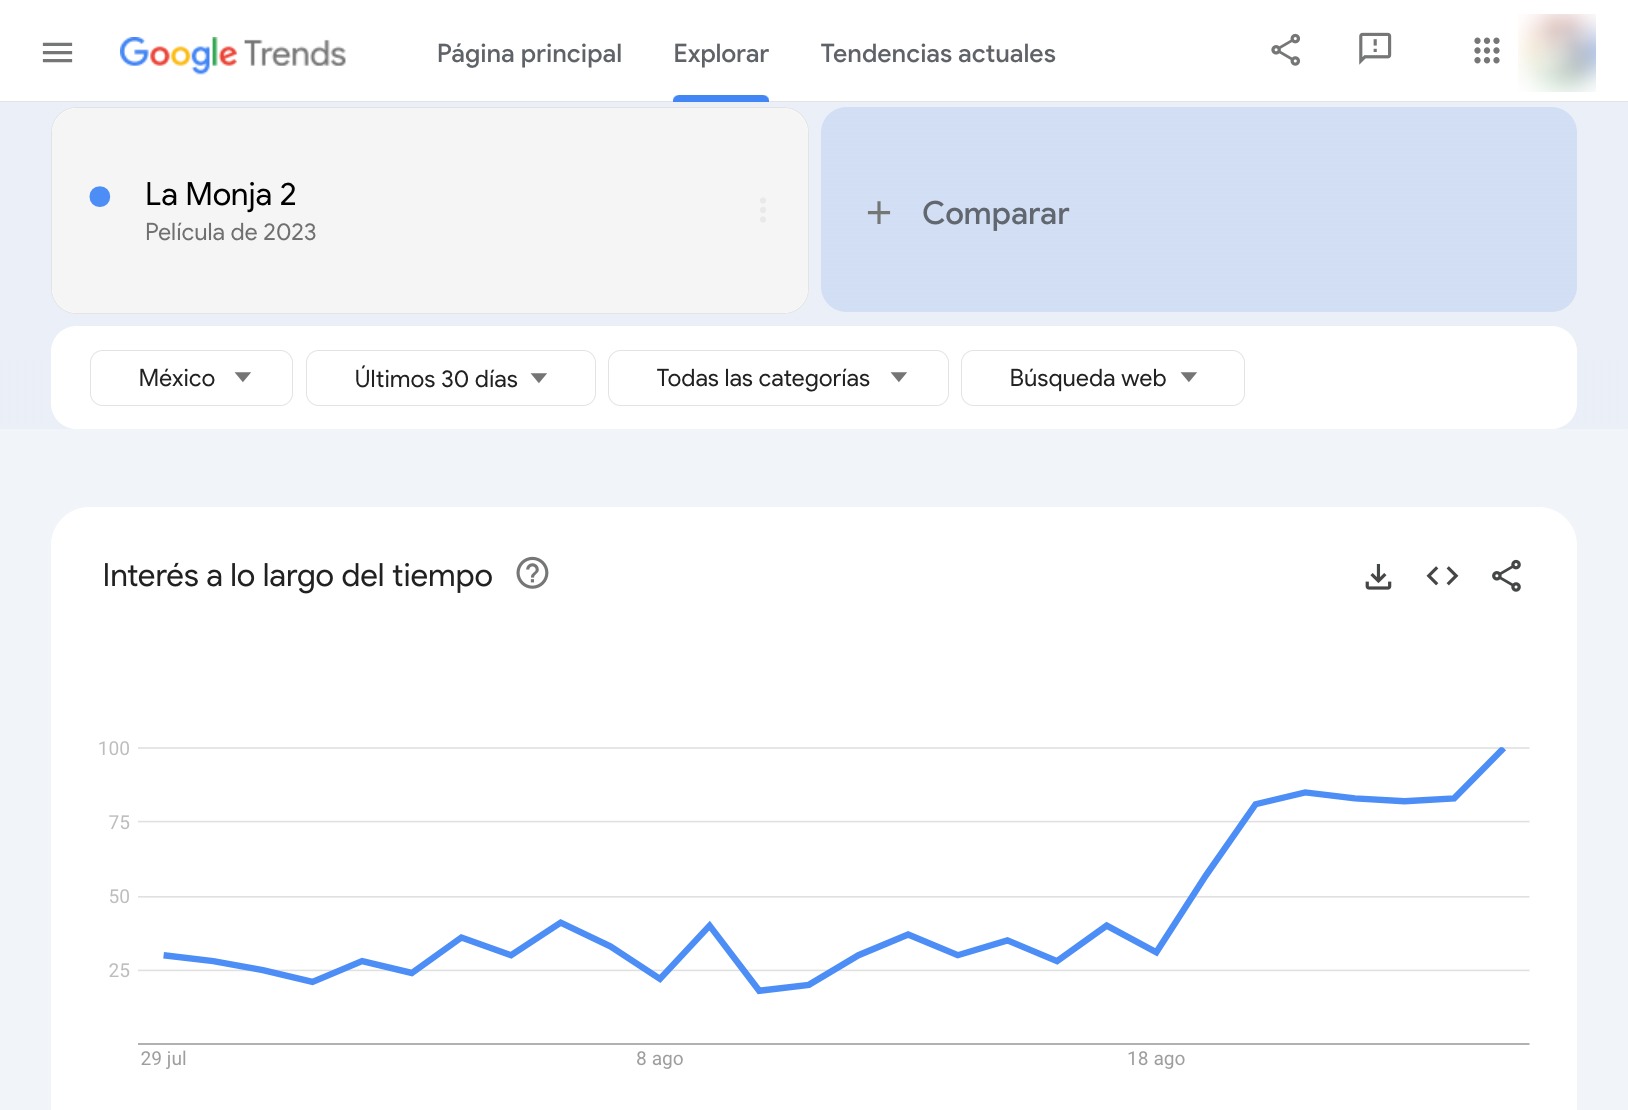Share the Interés a lo largo del tiempo chart
The width and height of the screenshot is (1628, 1110).
click(1506, 576)
